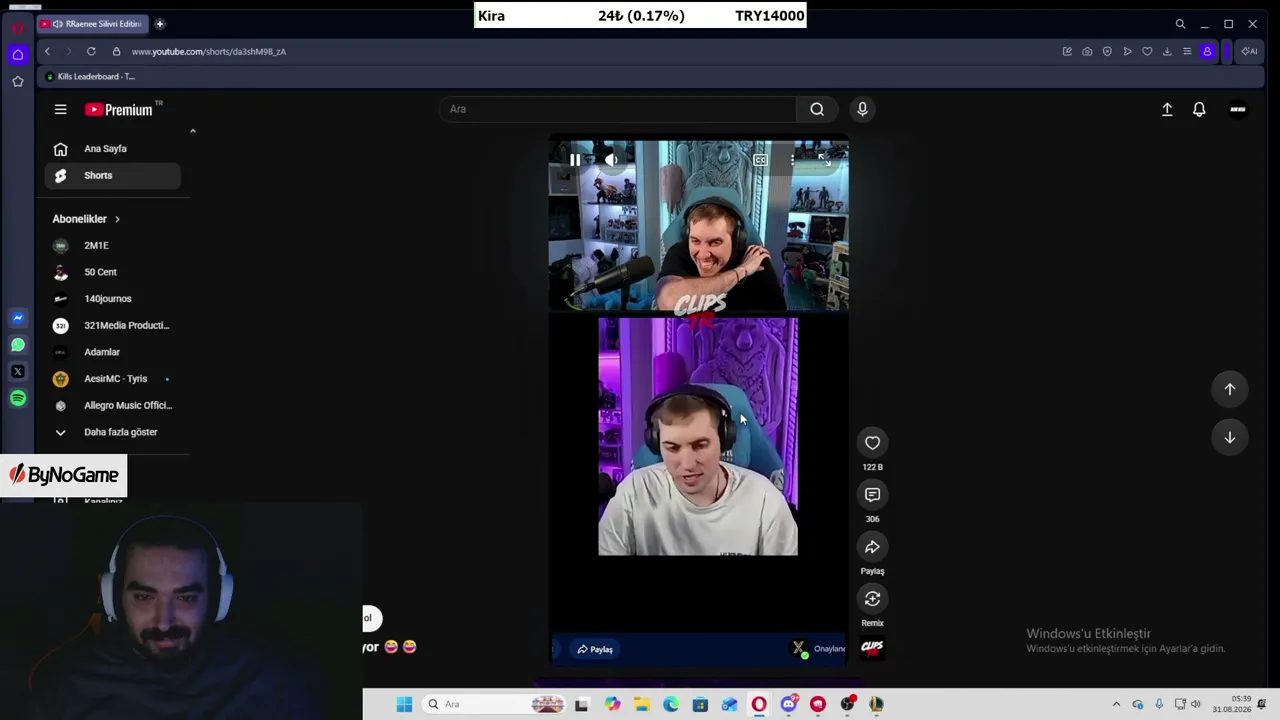1280x720 pixels.
Task: Open the Opera AI button
Action: click(1250, 51)
